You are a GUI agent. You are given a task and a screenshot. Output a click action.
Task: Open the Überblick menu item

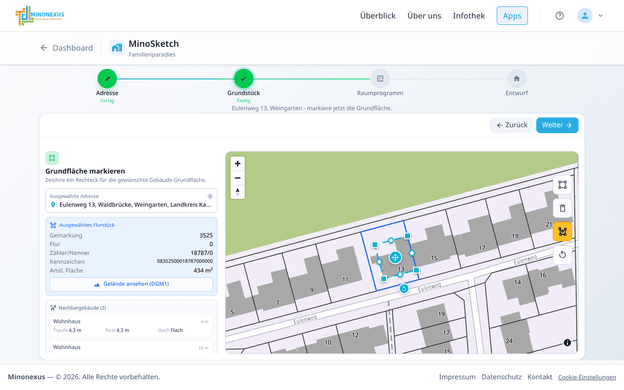coord(378,16)
